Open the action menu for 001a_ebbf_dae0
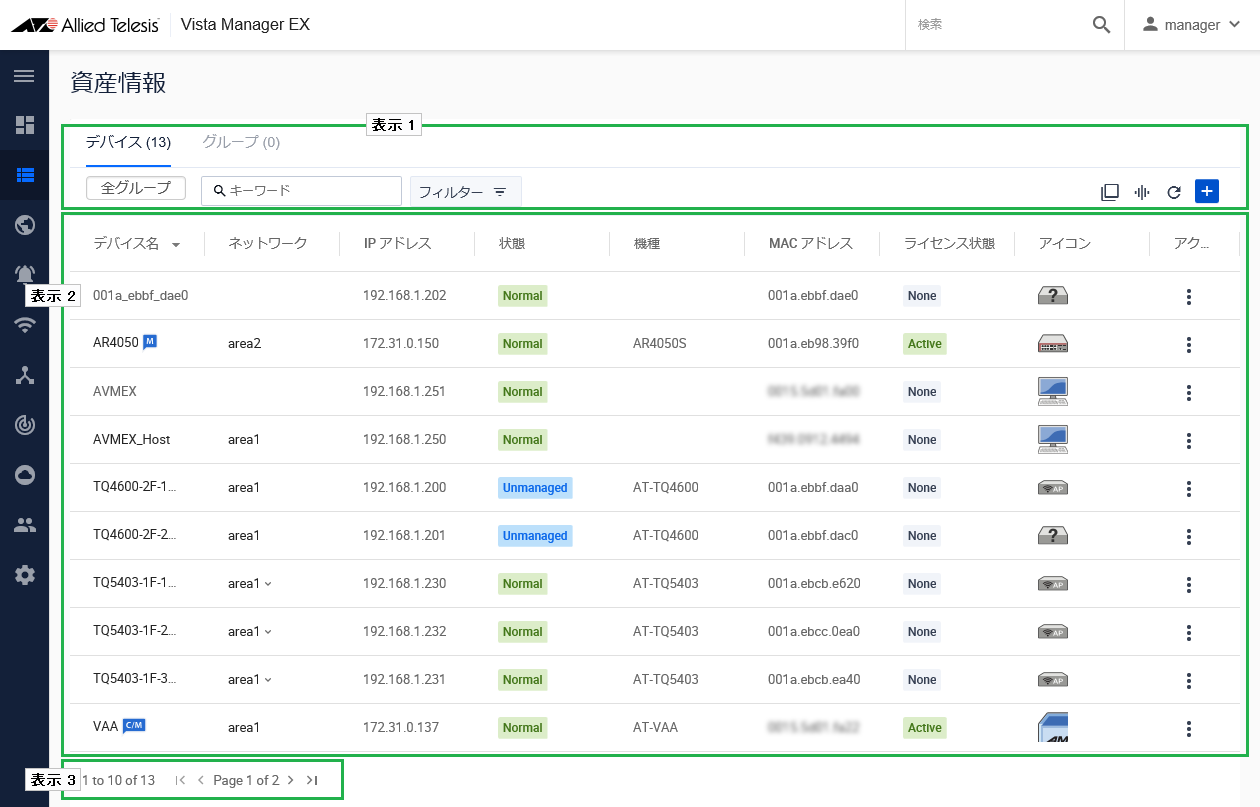 click(1189, 296)
